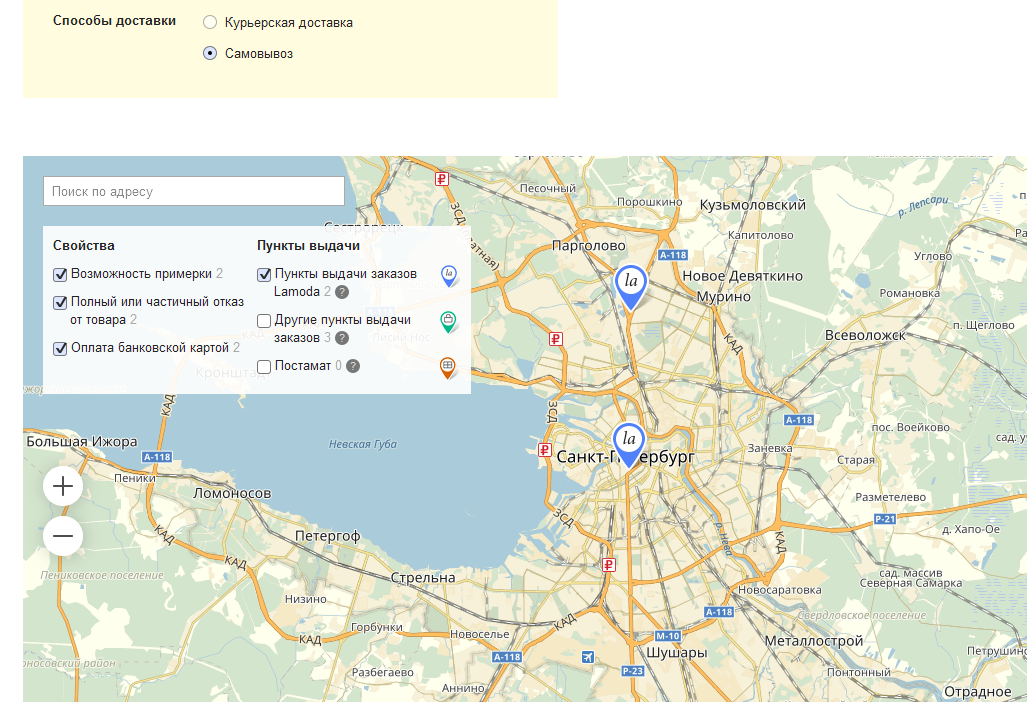The height and width of the screenshot is (702, 1027).
Task: Click the A-118 road sign near Заневка
Action: click(x=799, y=420)
